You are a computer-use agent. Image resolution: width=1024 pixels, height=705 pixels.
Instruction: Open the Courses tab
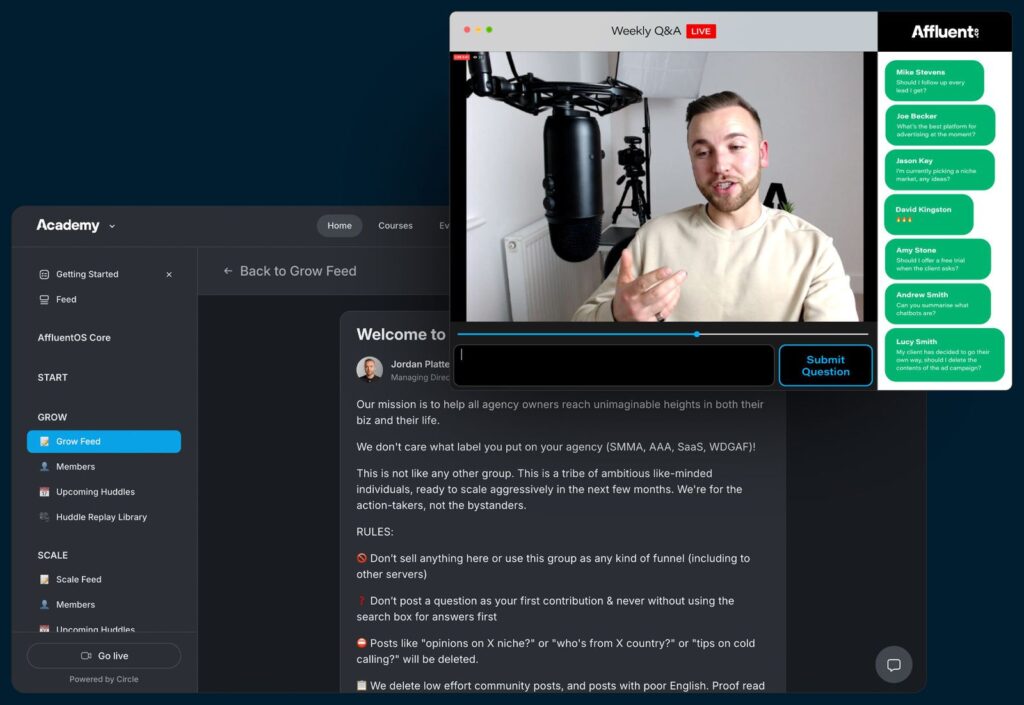(395, 225)
